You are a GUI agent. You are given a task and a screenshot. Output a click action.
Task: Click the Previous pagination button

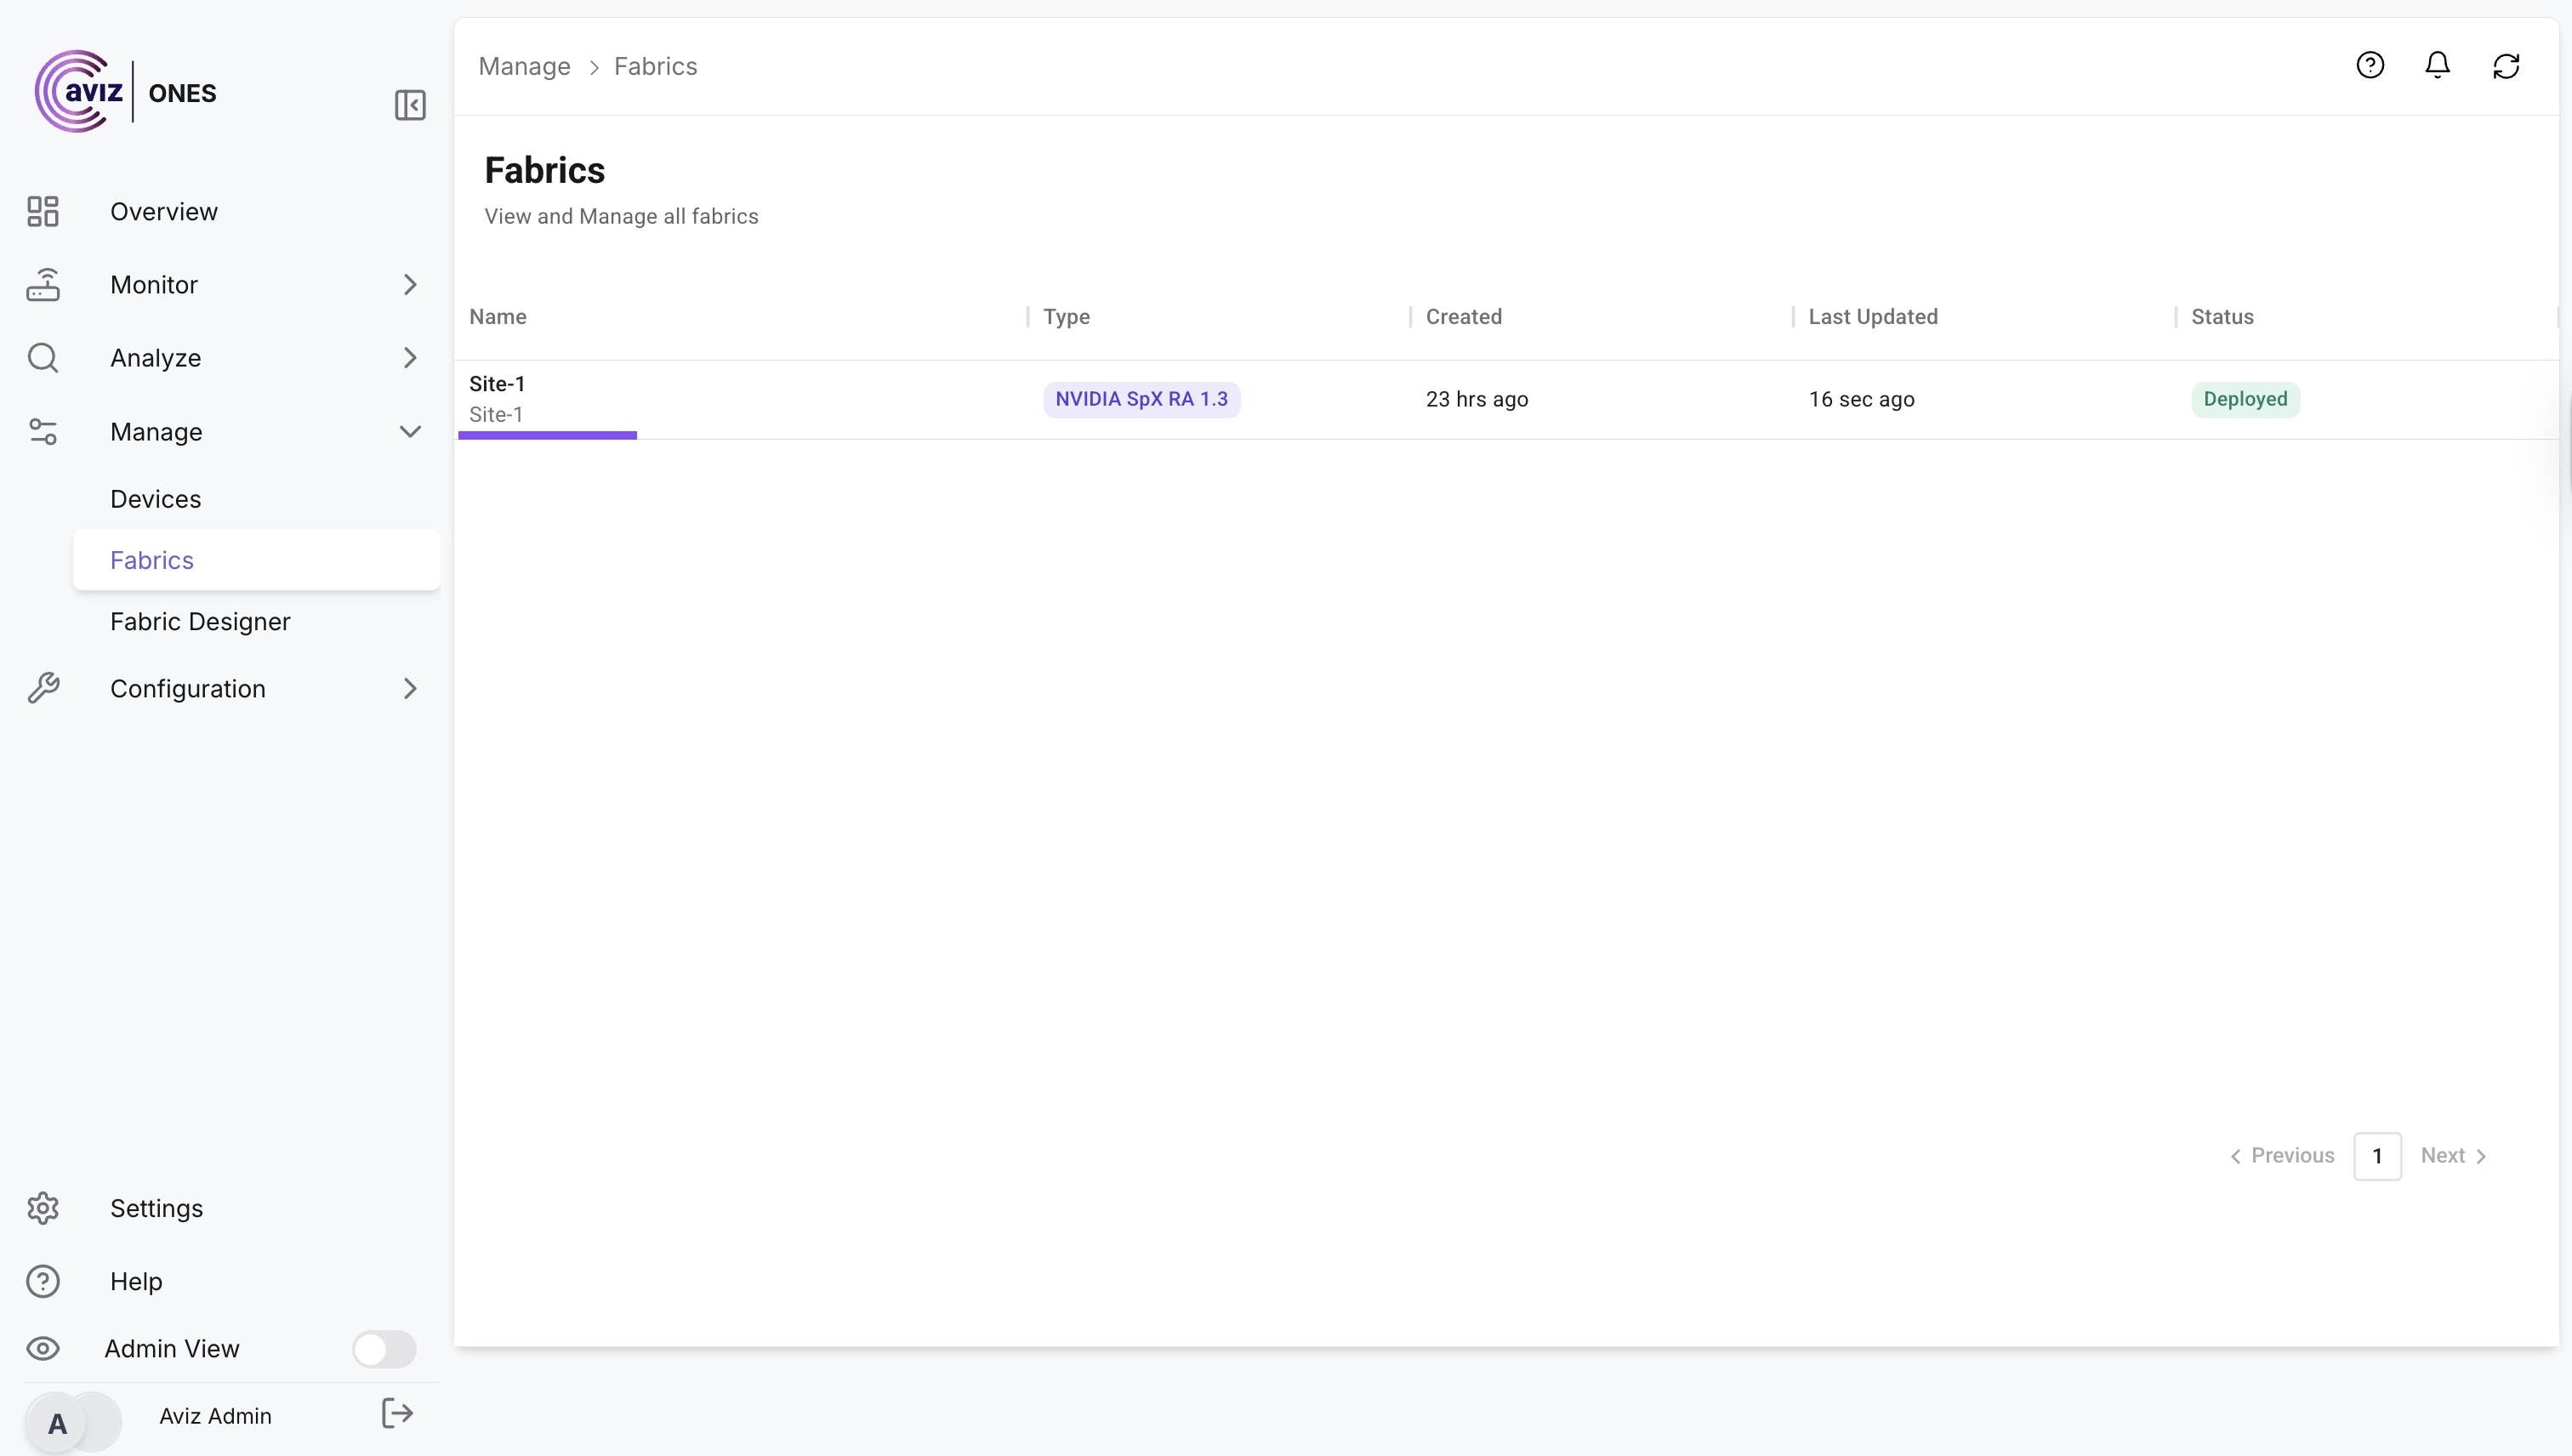pyautogui.click(x=2283, y=1156)
